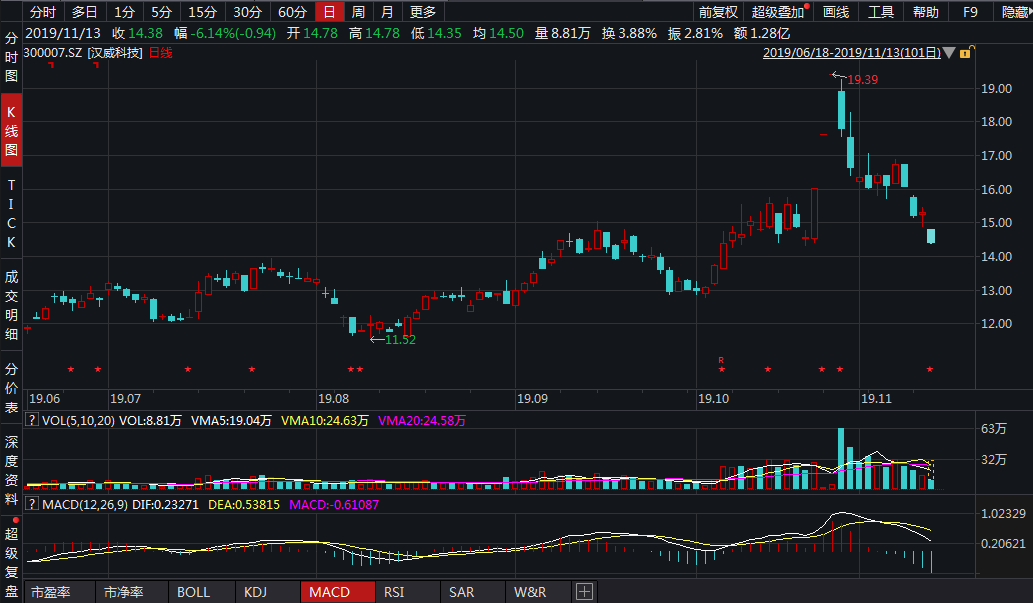Open the 画线 drawing tools
The image size is (1033, 603).
(836, 12)
